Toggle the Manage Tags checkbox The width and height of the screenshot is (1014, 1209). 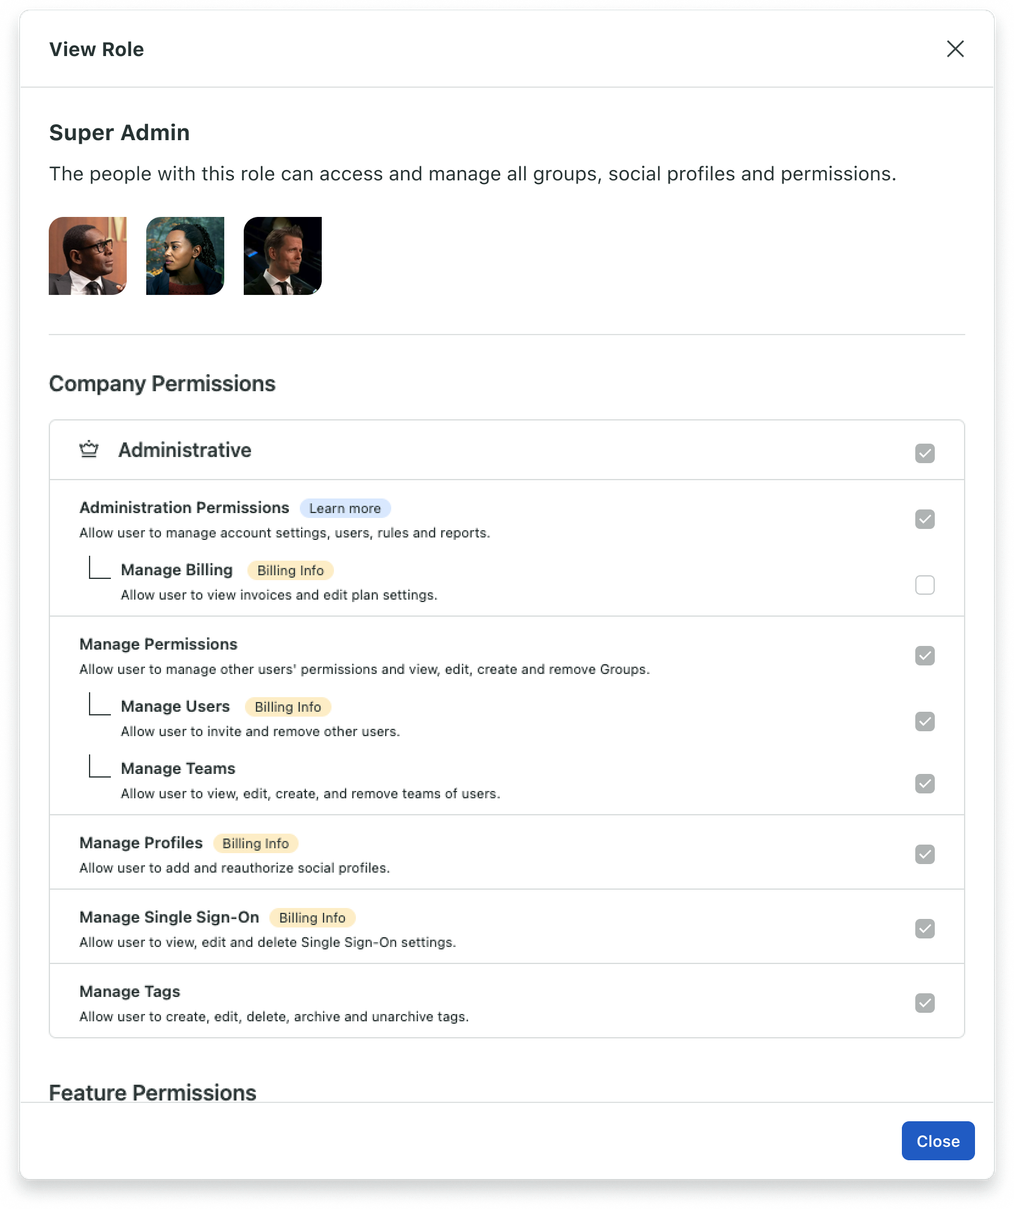click(925, 1002)
